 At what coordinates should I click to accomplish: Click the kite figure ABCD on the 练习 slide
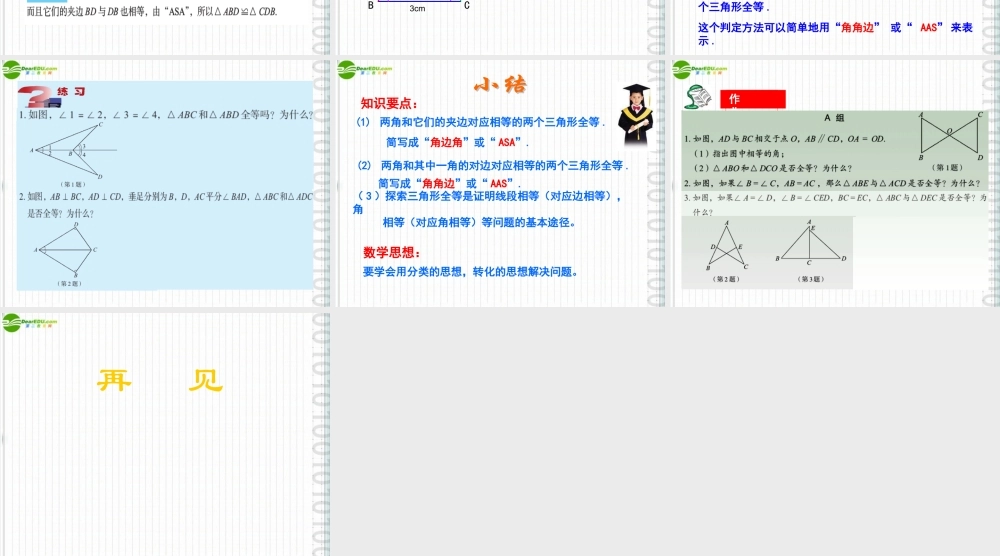[67, 250]
